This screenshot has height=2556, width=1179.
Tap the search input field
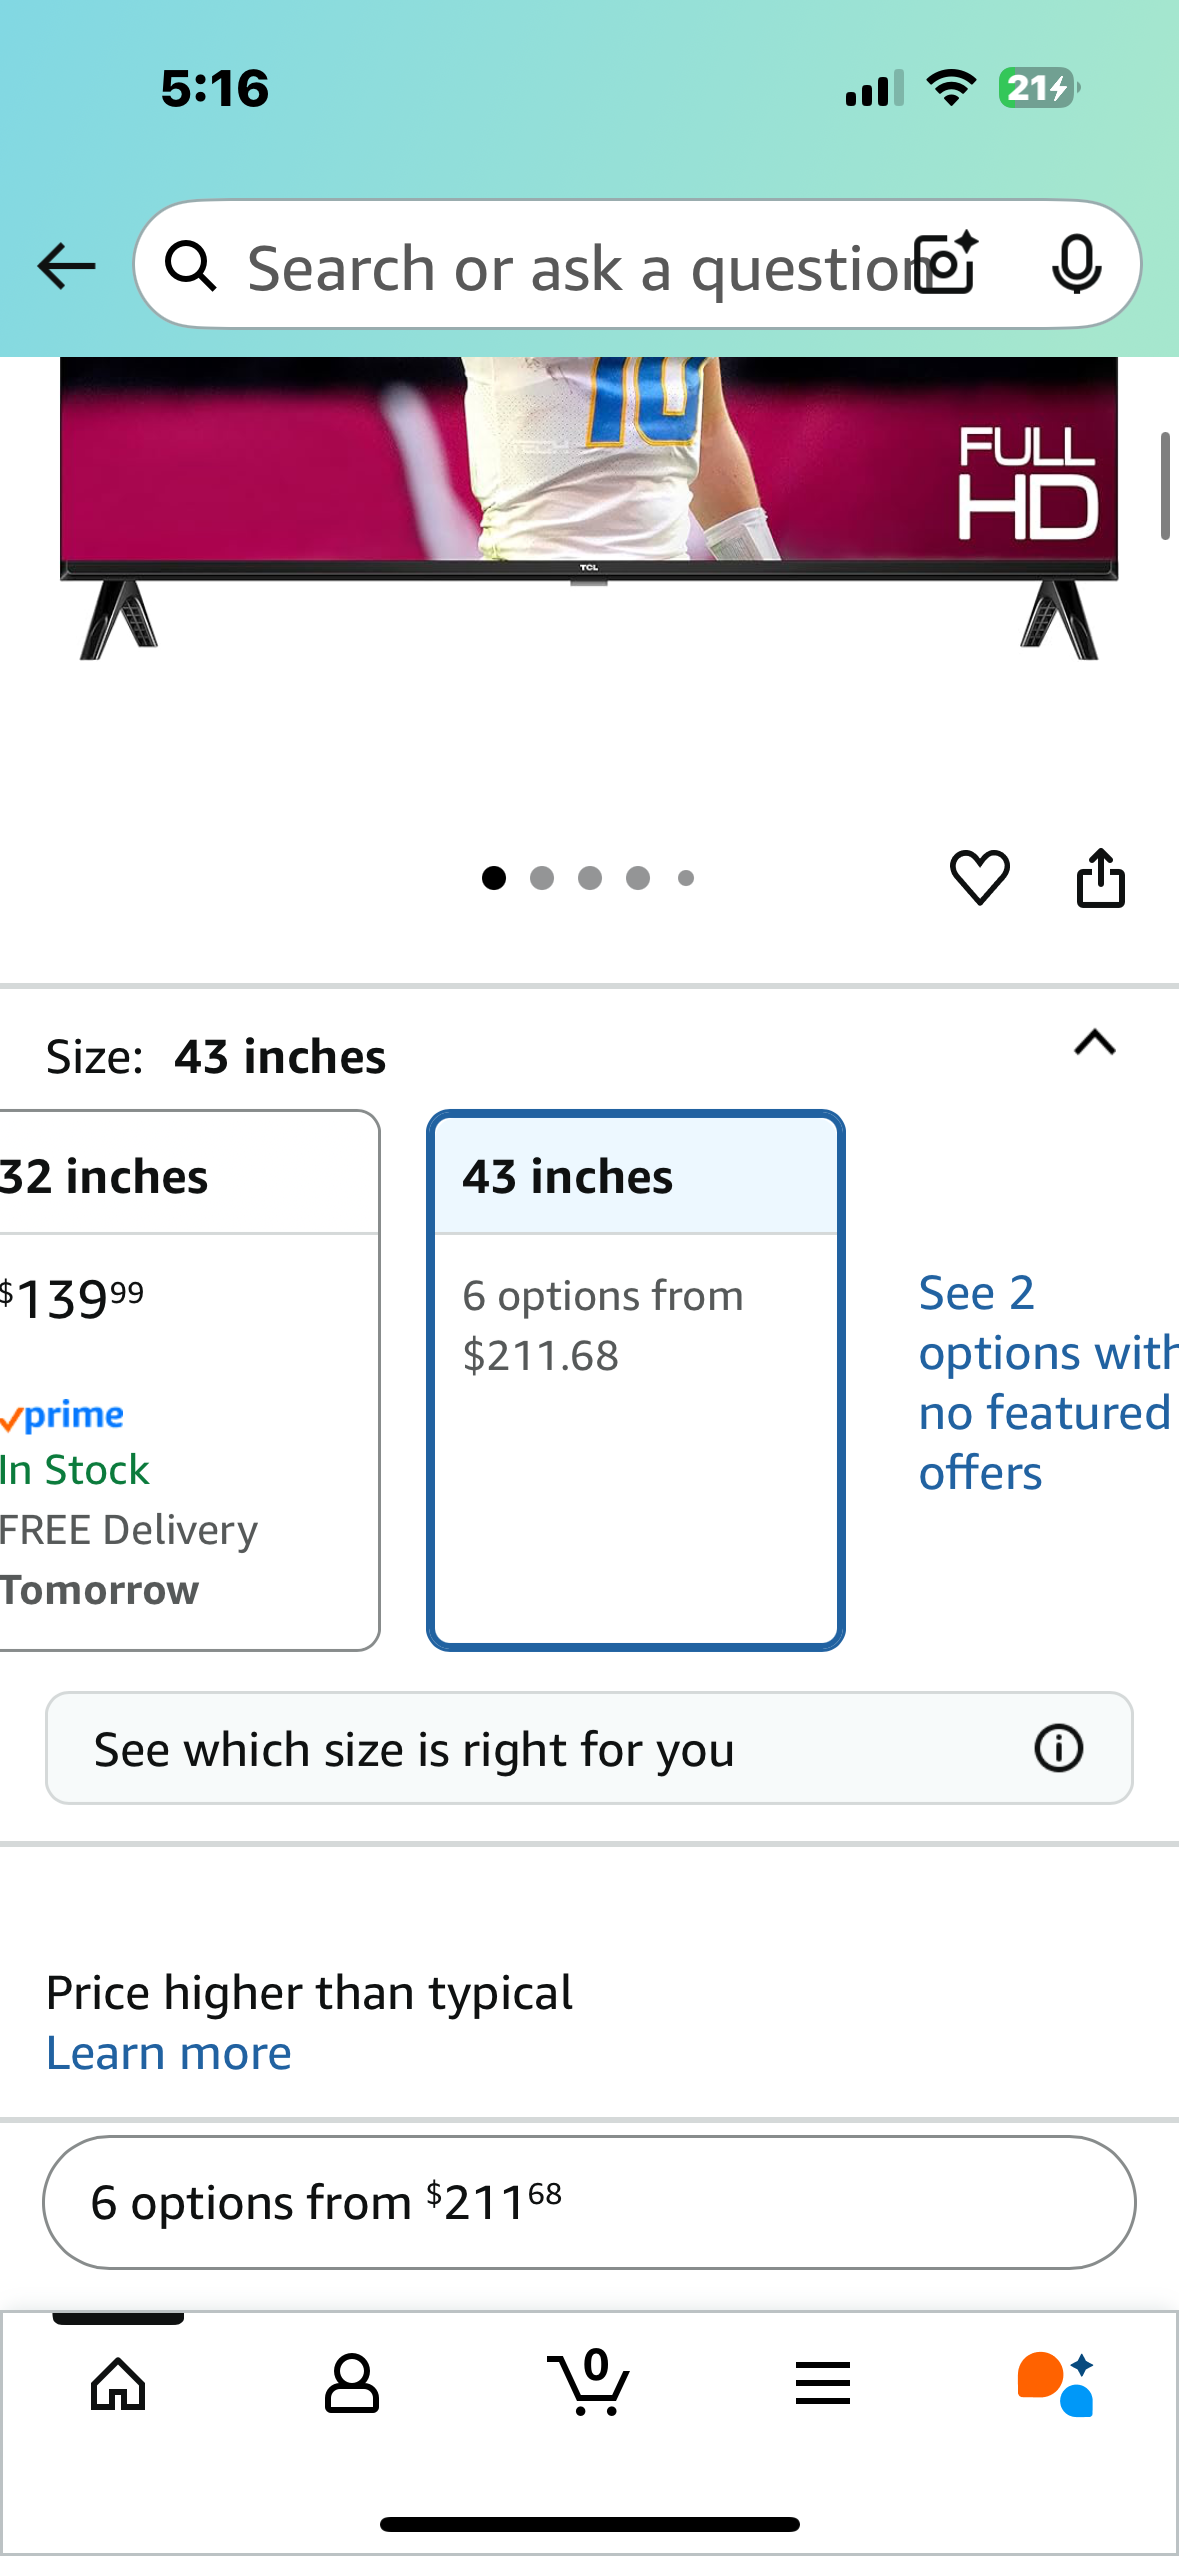click(x=570, y=267)
